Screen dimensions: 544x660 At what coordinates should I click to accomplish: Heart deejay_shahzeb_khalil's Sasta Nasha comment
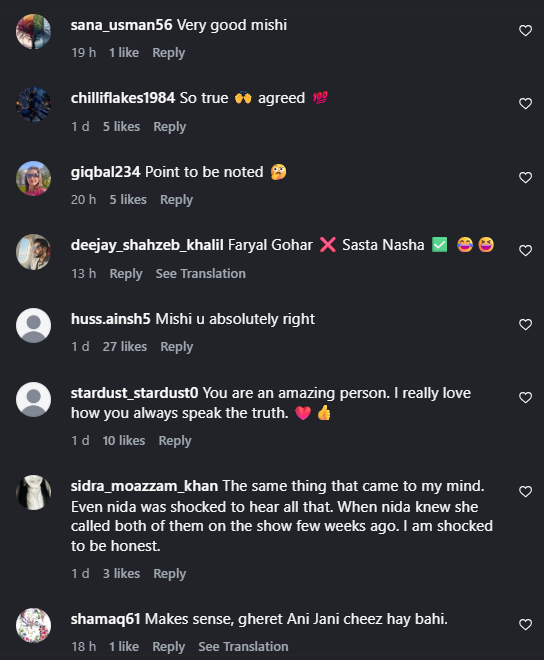[x=525, y=251]
